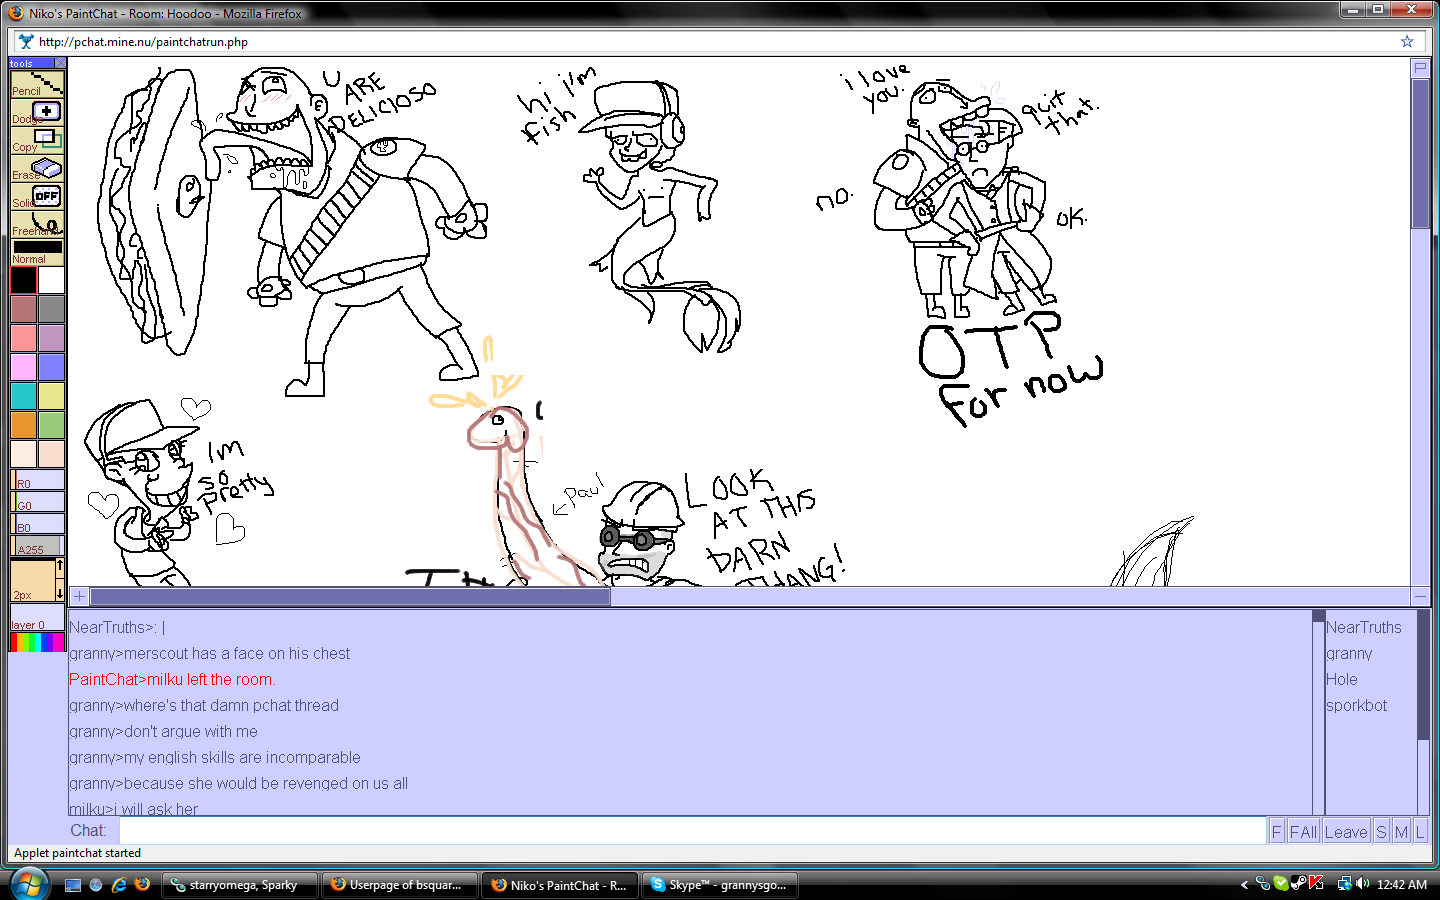This screenshot has height=900, width=1440.
Task: Pick the Erase tool
Action: point(37,168)
